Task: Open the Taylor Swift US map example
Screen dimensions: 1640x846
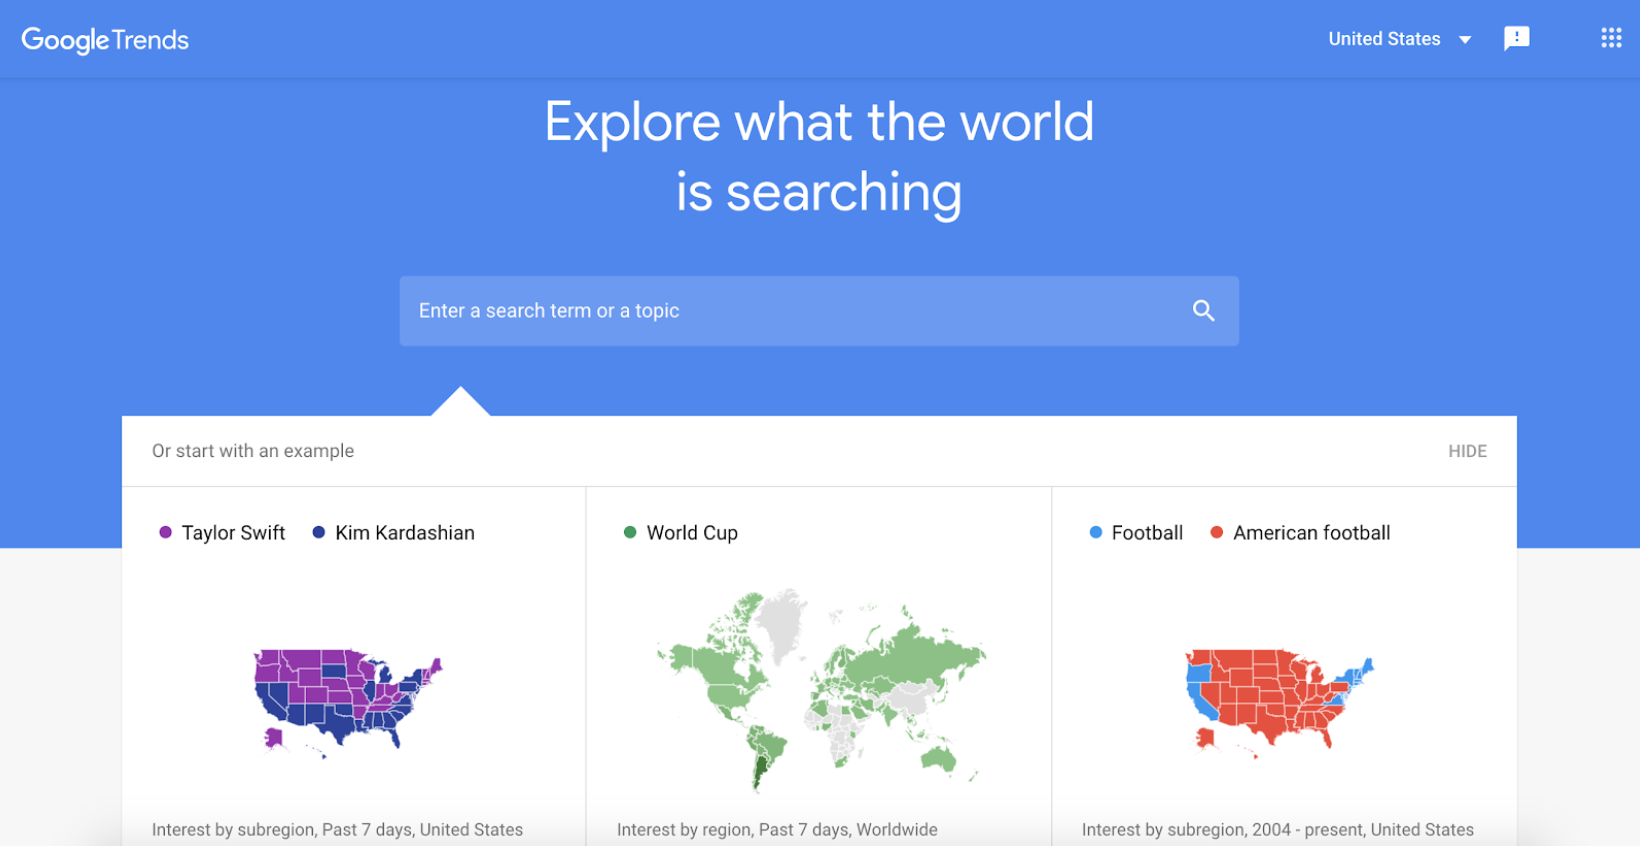Action: tap(348, 699)
